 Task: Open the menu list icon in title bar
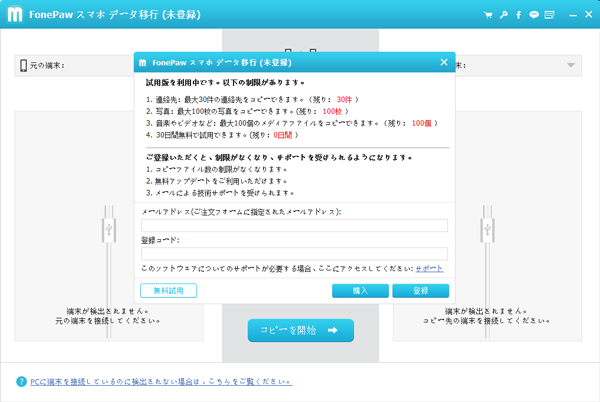(549, 15)
